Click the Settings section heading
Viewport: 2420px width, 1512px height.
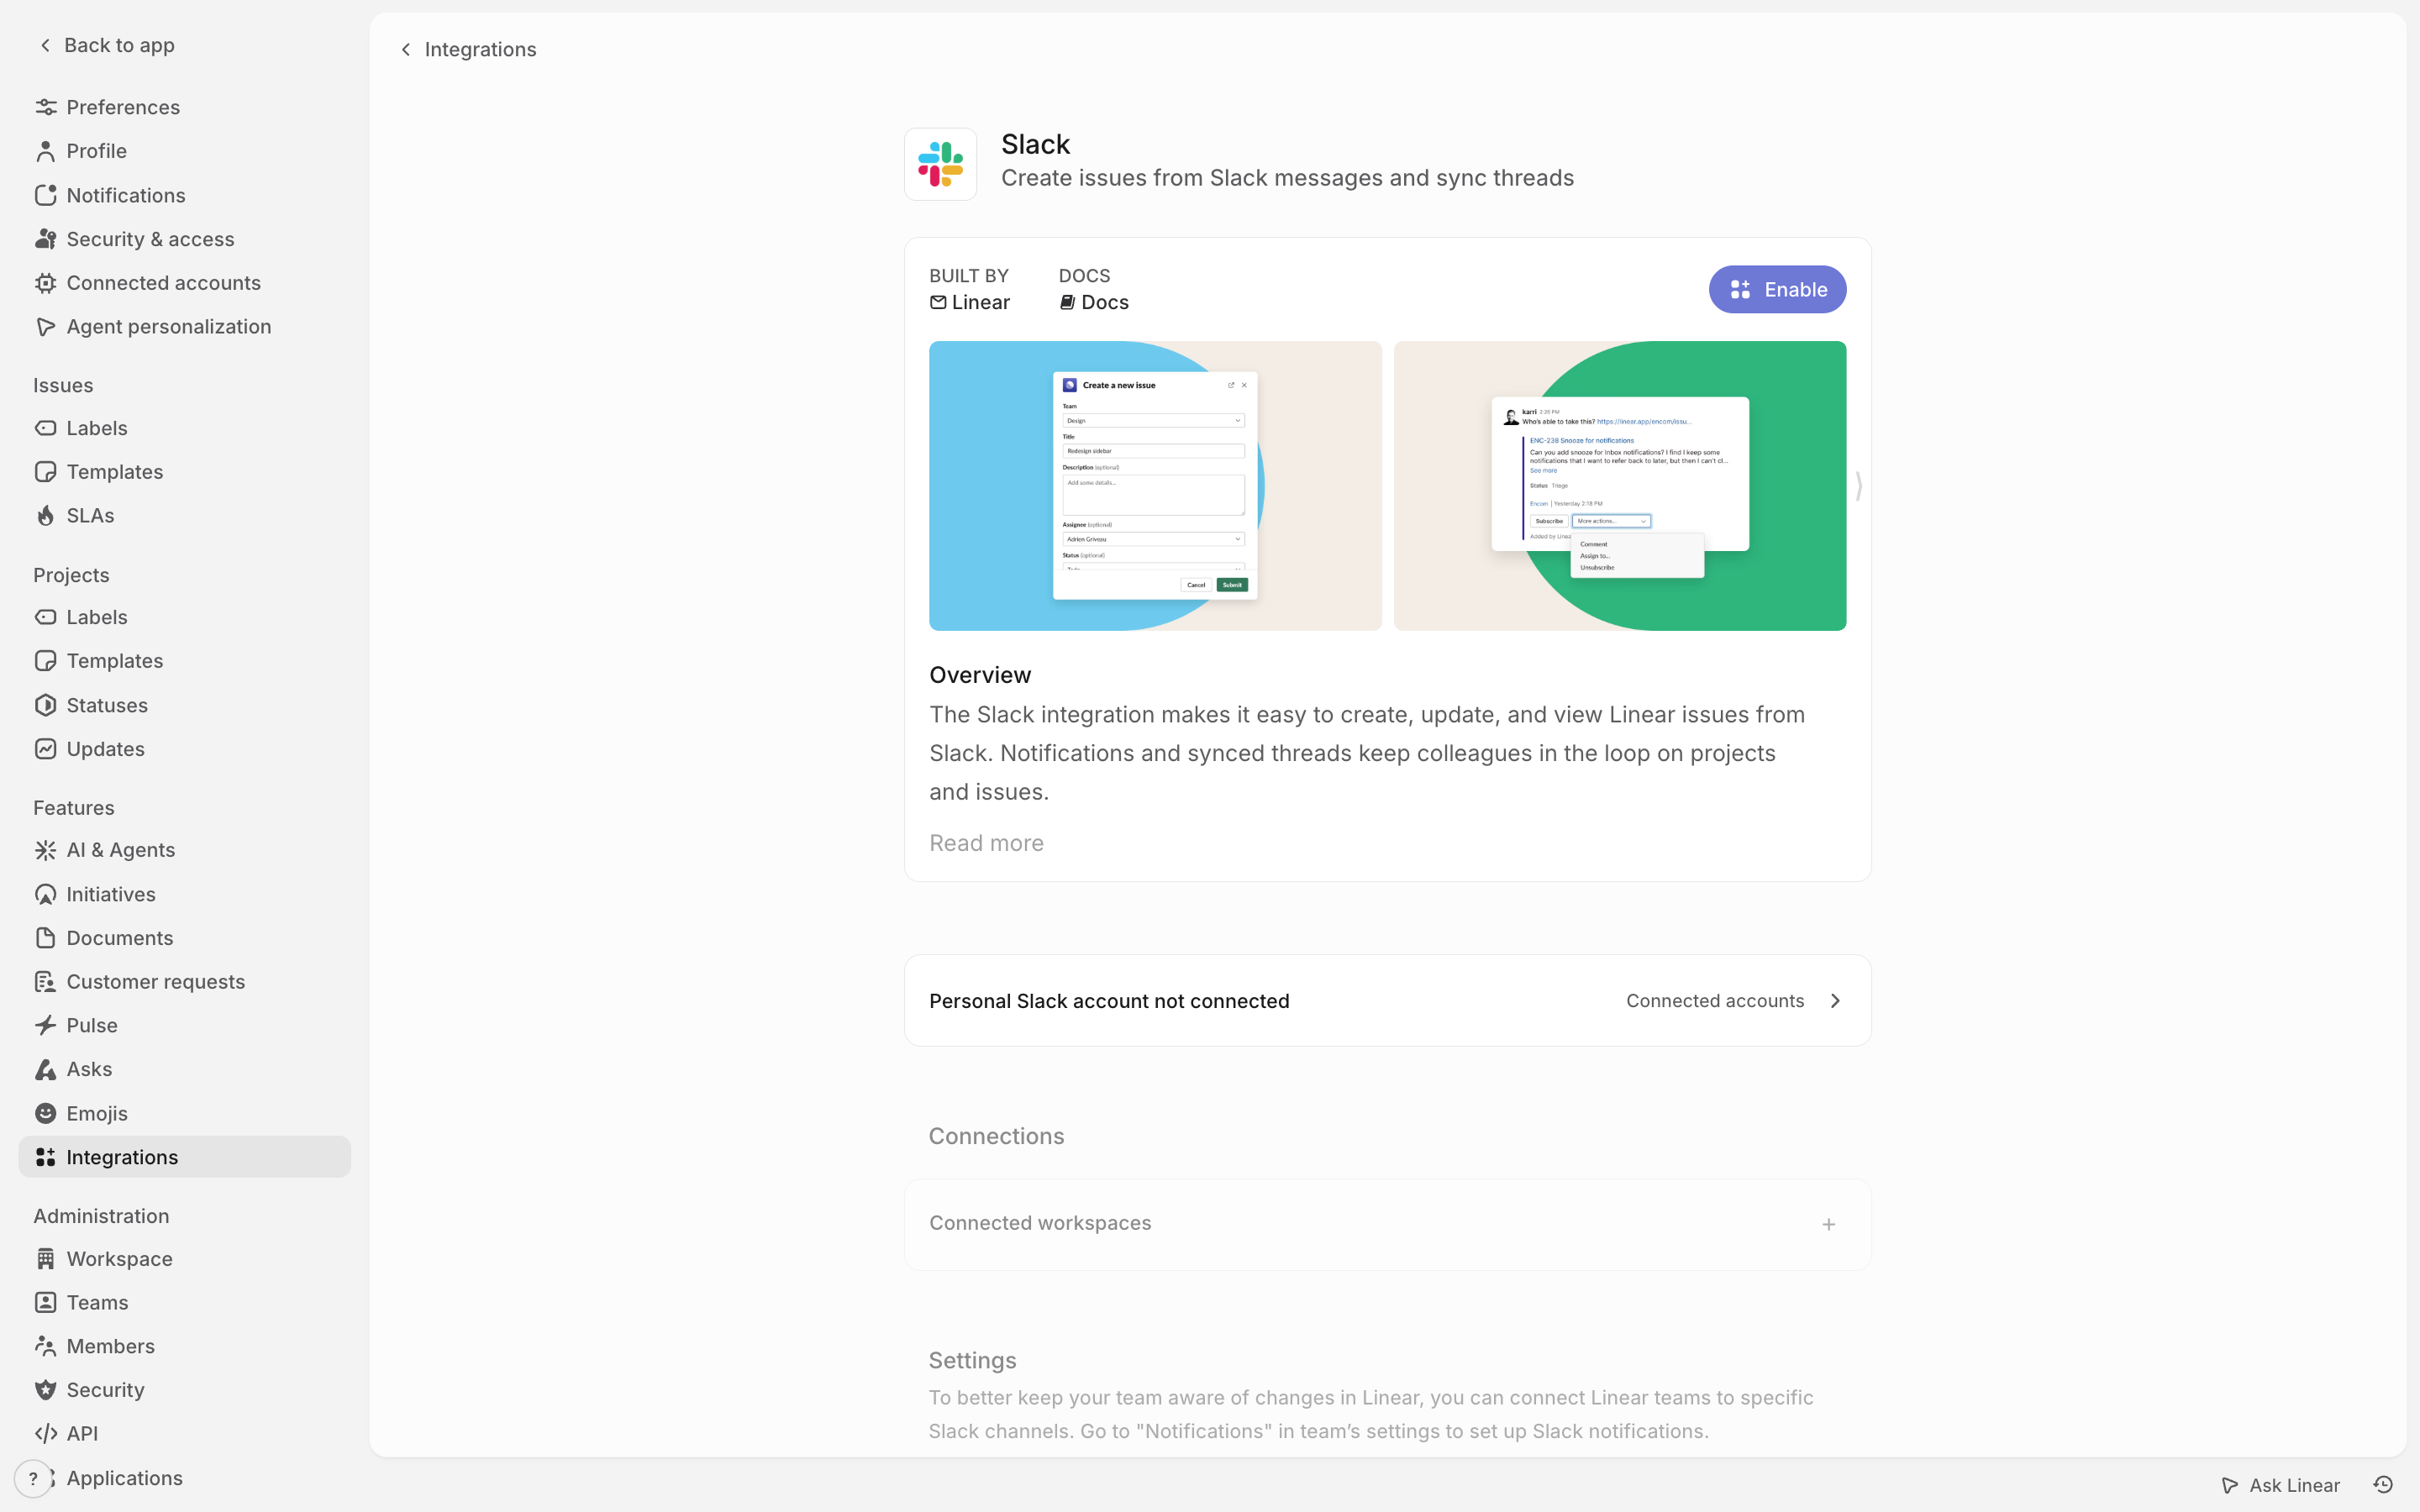pyautogui.click(x=972, y=1360)
